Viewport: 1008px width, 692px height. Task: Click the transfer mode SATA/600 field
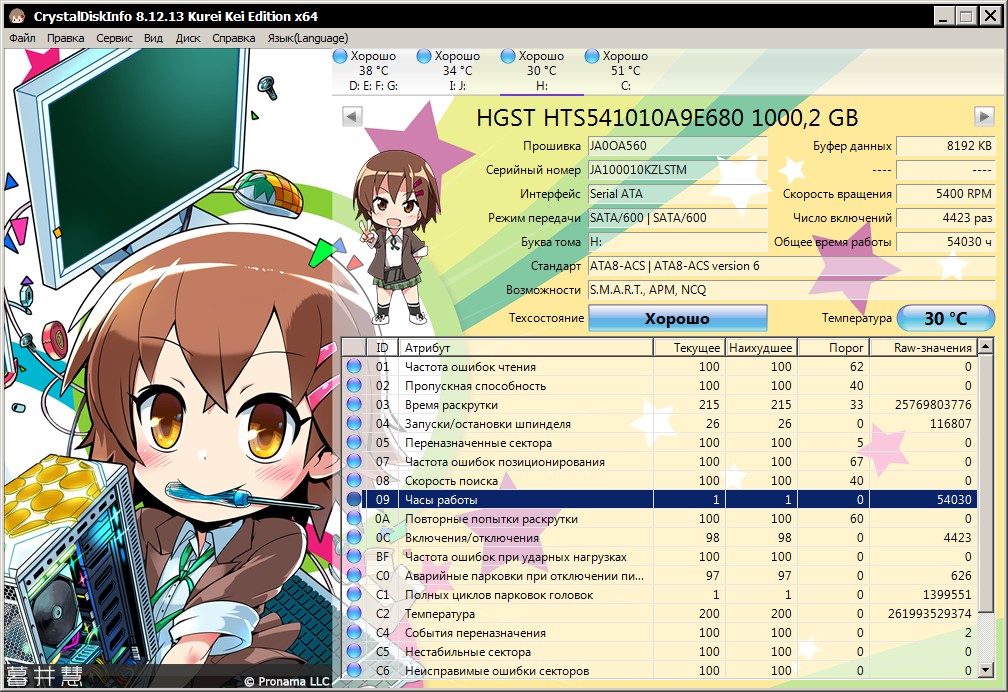point(678,218)
